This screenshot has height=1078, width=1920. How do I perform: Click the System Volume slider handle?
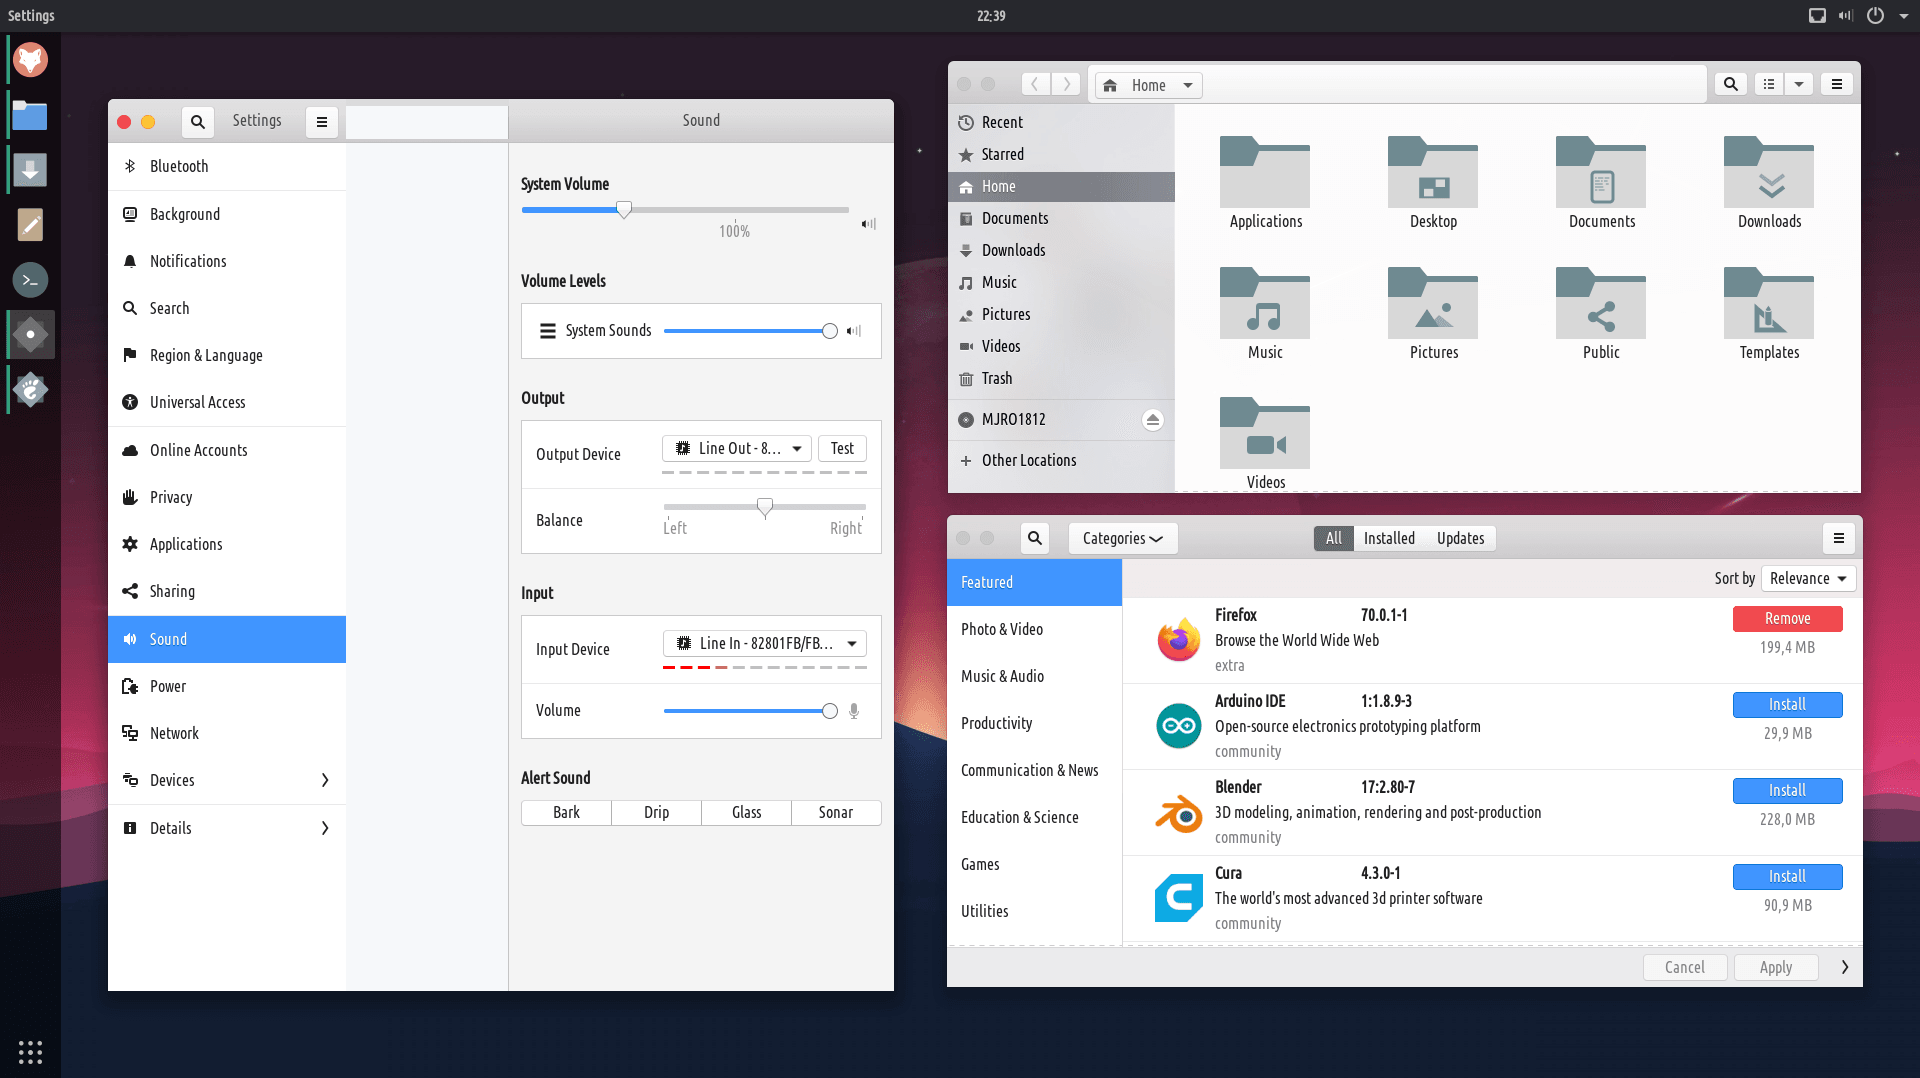624,210
